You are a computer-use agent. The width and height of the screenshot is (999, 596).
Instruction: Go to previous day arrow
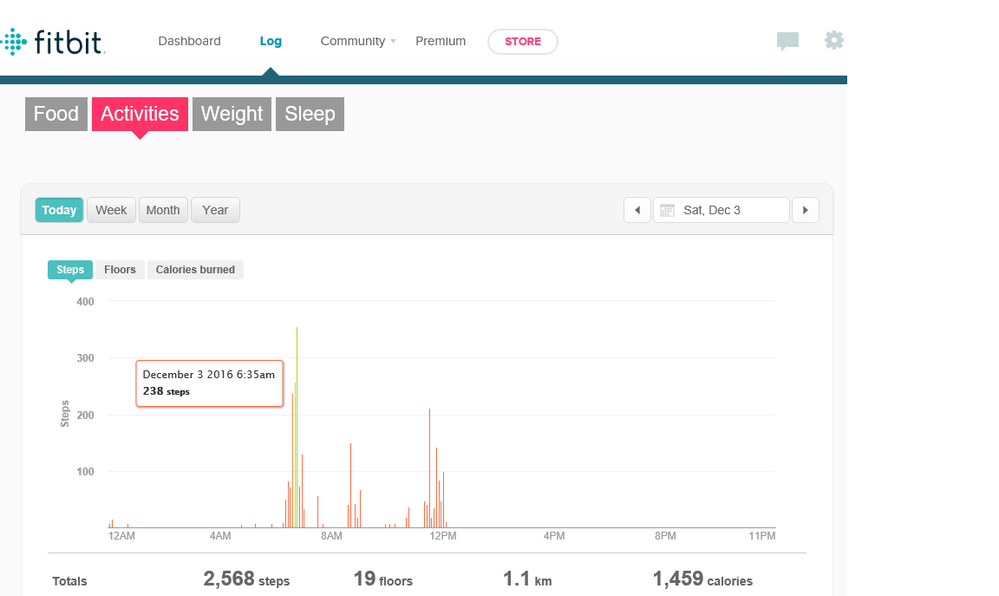pyautogui.click(x=637, y=210)
